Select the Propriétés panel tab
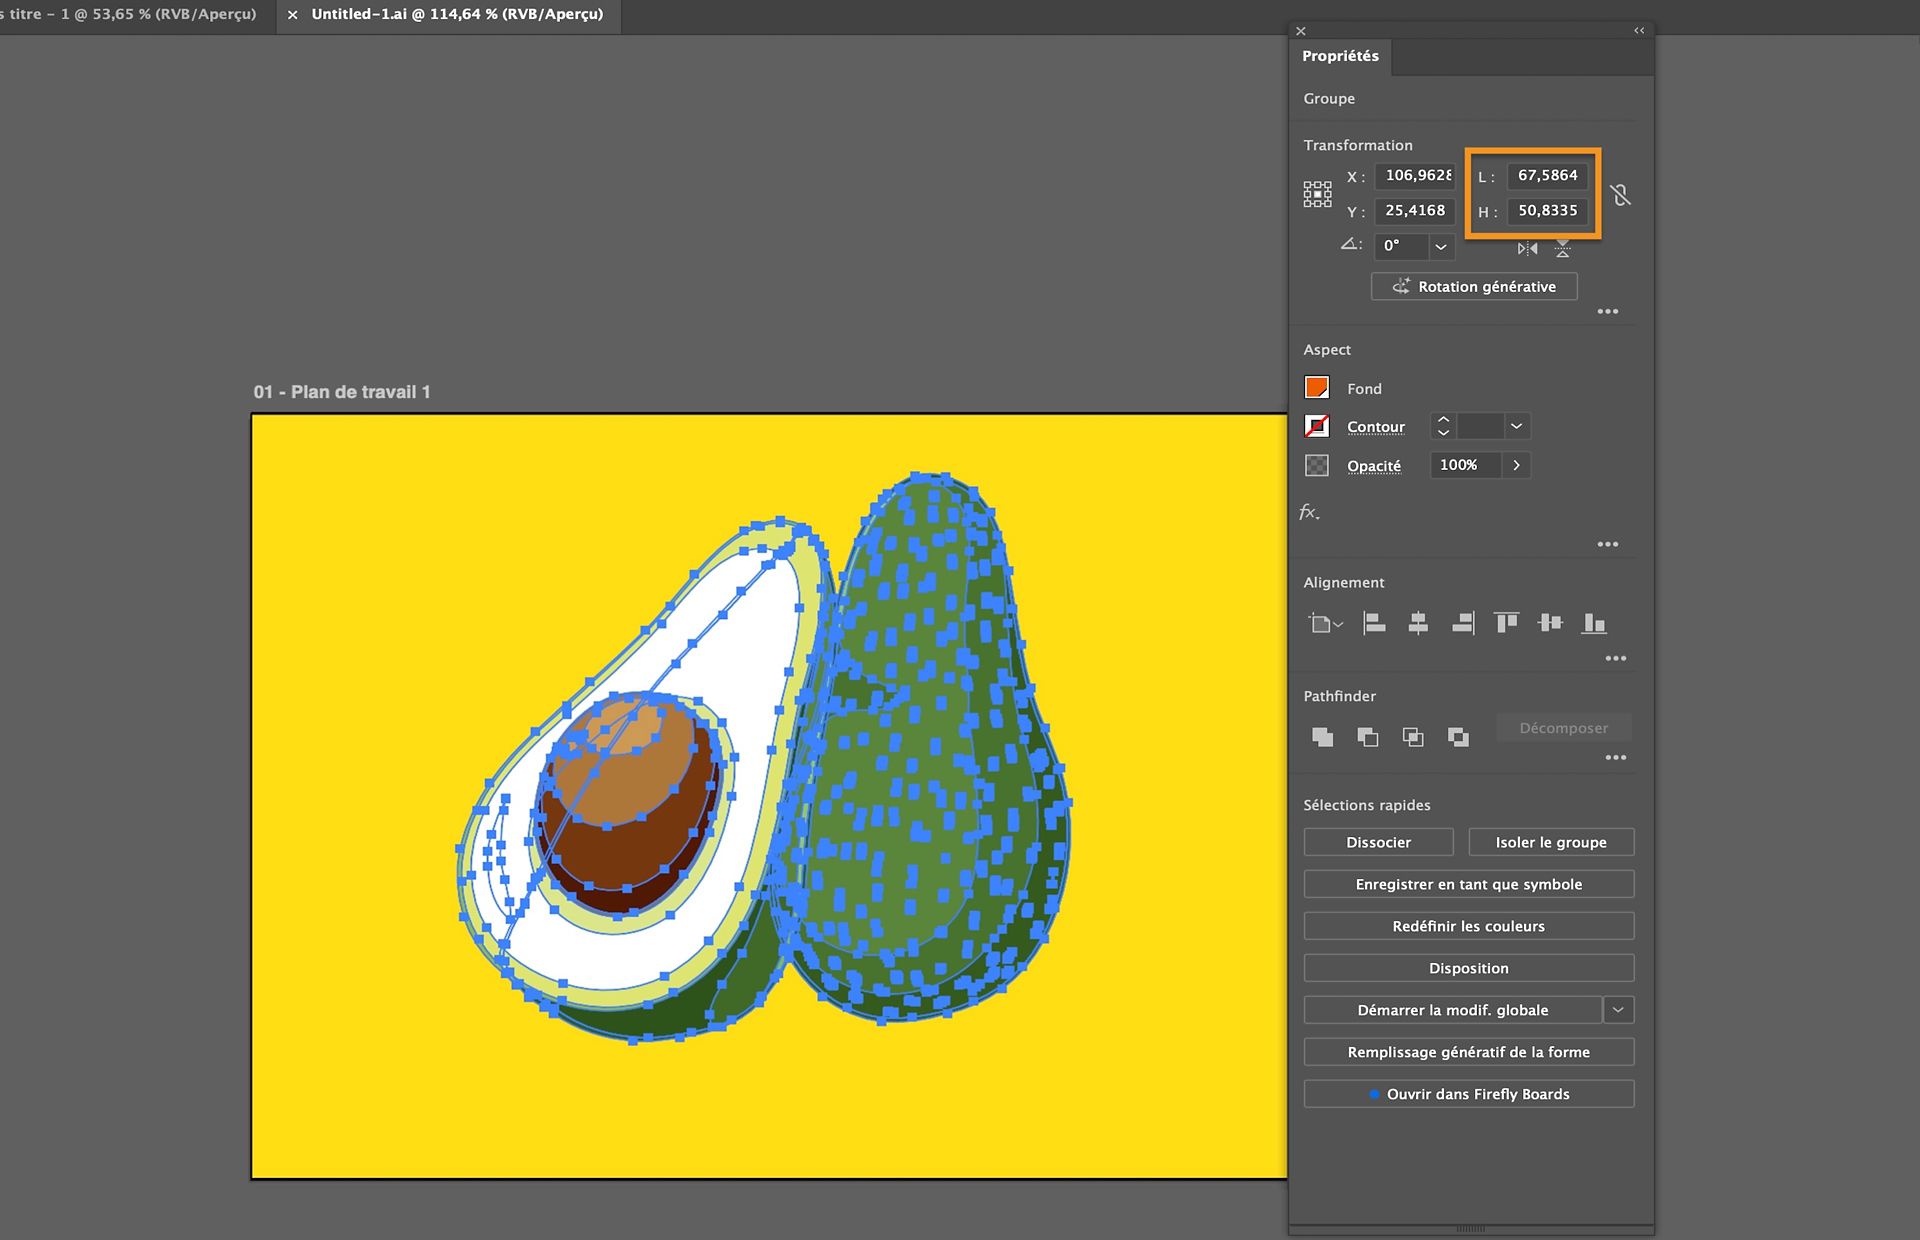 point(1340,56)
